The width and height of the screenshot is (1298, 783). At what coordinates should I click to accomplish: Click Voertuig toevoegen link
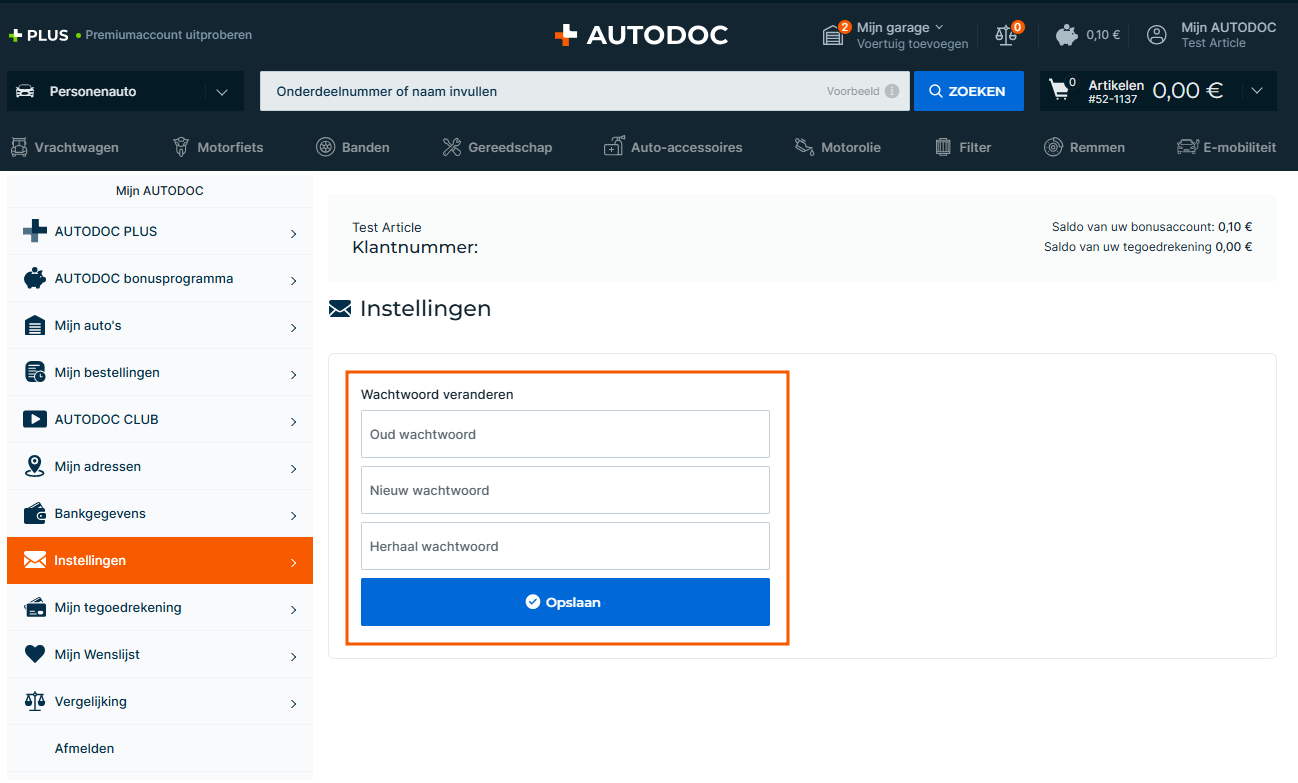913,44
